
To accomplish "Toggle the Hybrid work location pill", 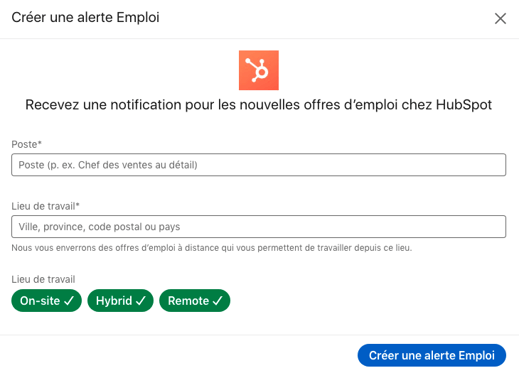I will click(x=120, y=301).
